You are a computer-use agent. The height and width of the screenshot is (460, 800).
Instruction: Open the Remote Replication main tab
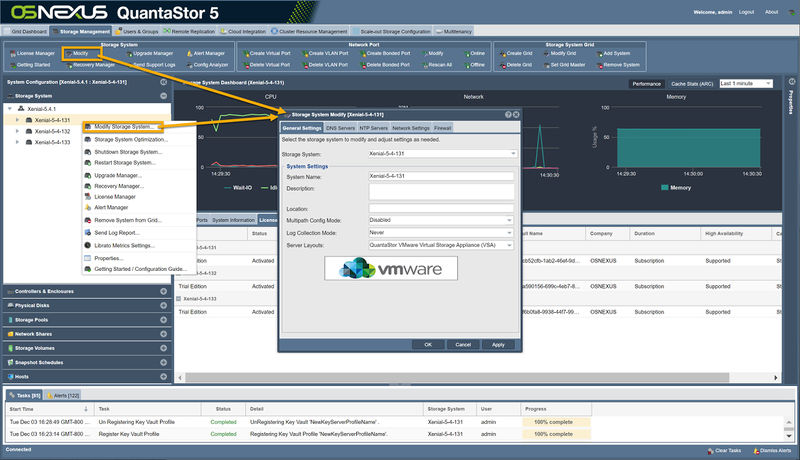[189, 31]
